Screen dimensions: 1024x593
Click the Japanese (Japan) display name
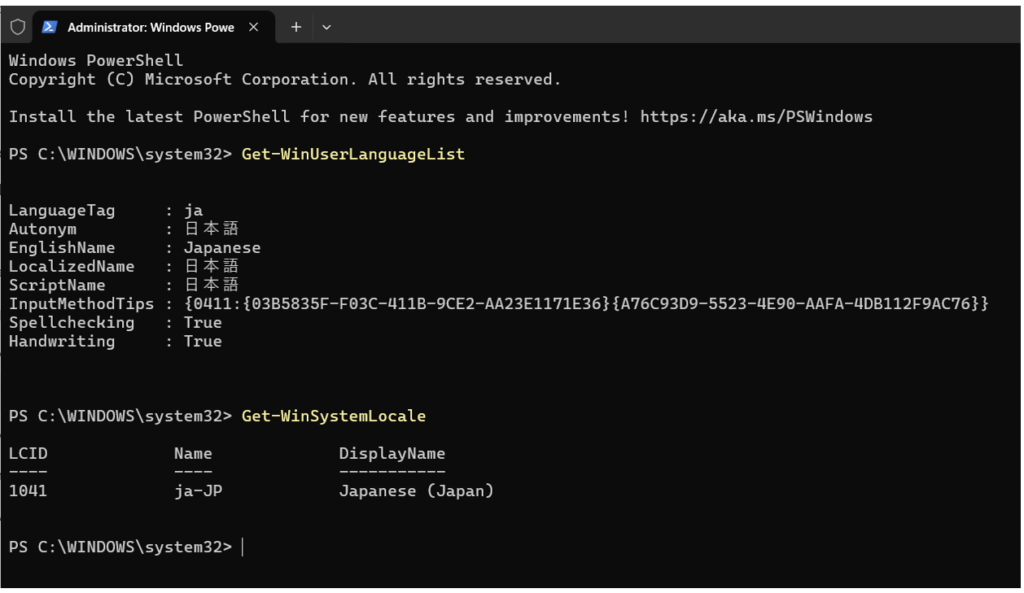[416, 491]
